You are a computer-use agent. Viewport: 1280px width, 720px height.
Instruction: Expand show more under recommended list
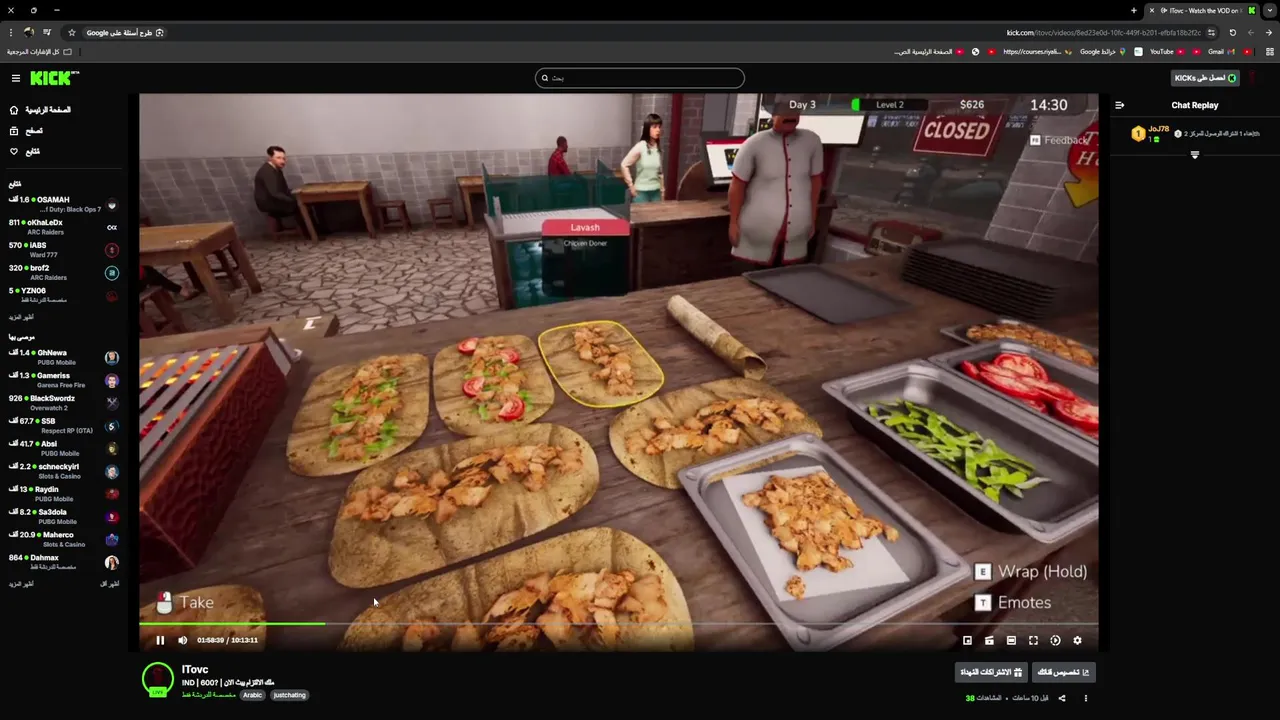21,584
